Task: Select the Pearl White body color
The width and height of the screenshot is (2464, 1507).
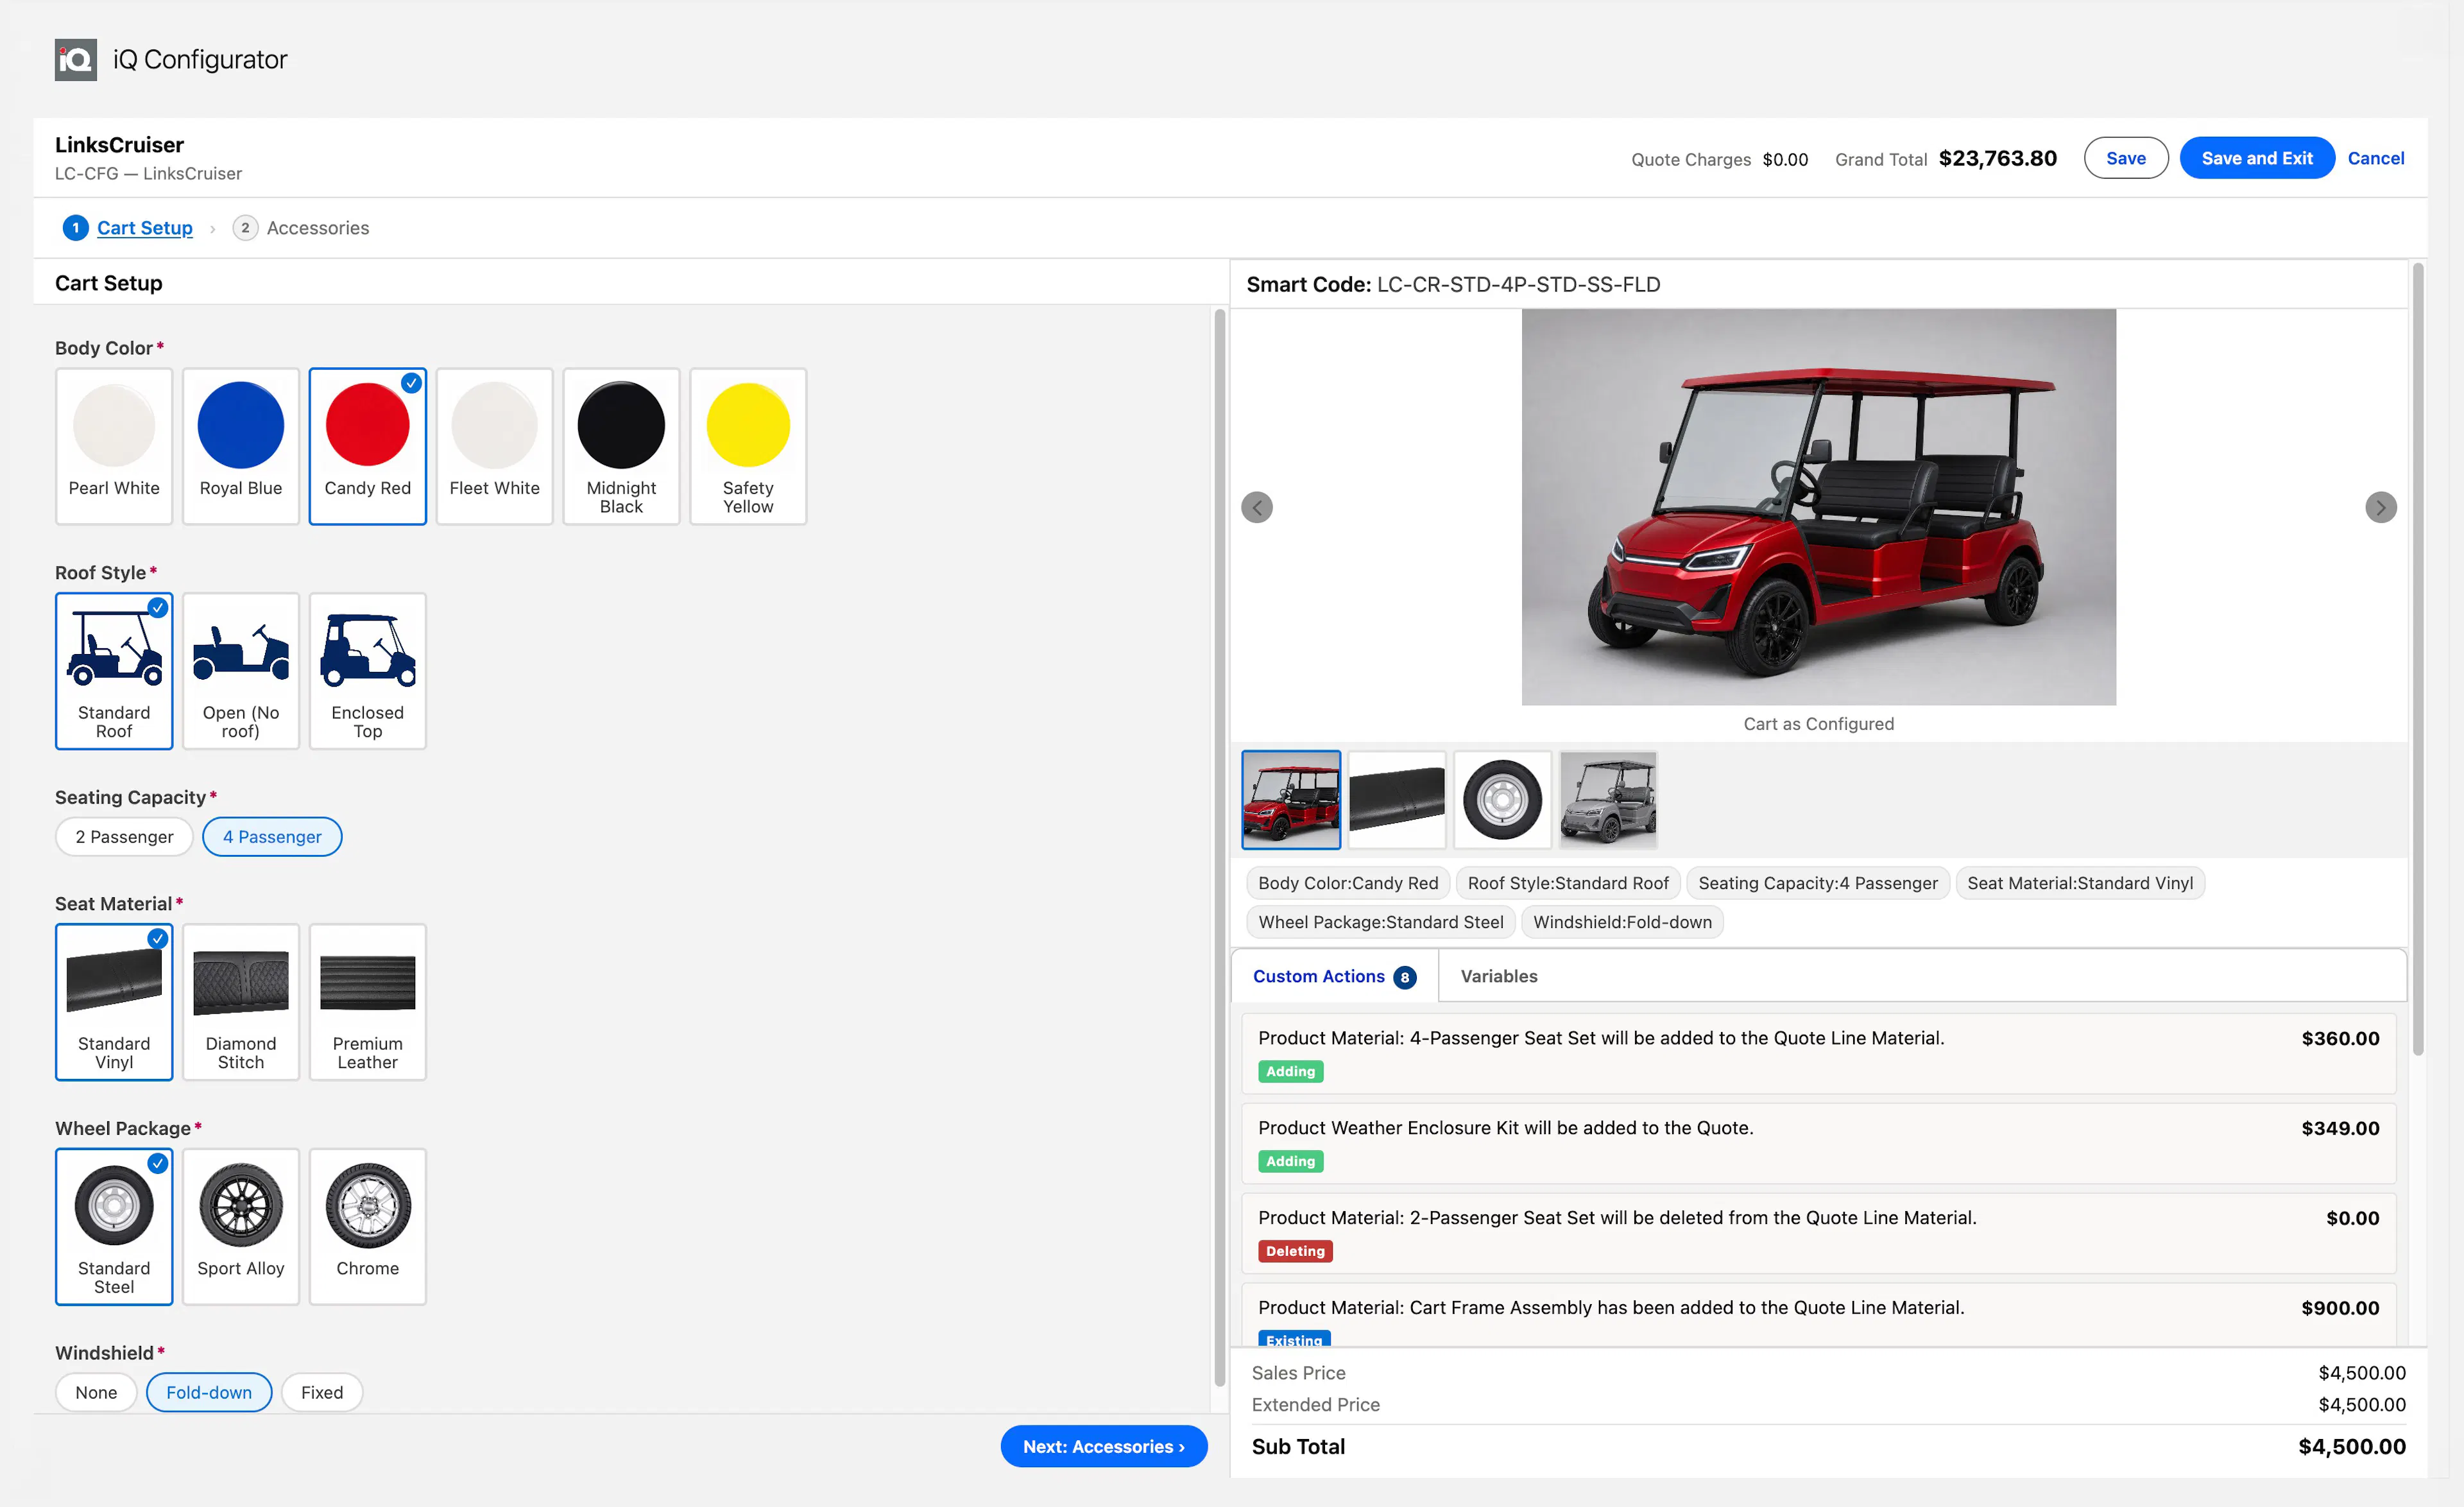Action: pos(114,446)
